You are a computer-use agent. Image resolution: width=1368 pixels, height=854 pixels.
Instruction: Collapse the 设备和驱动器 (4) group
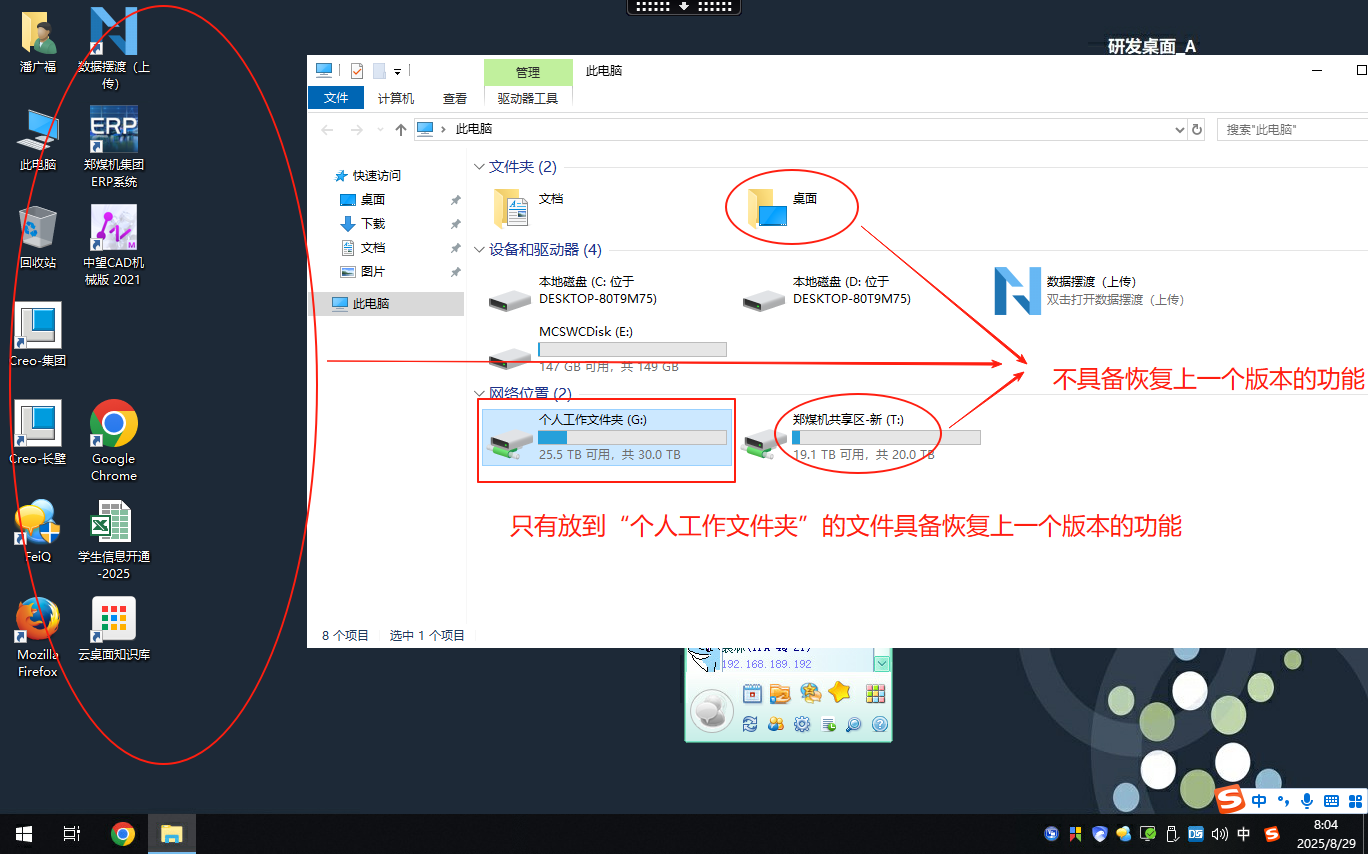(478, 250)
